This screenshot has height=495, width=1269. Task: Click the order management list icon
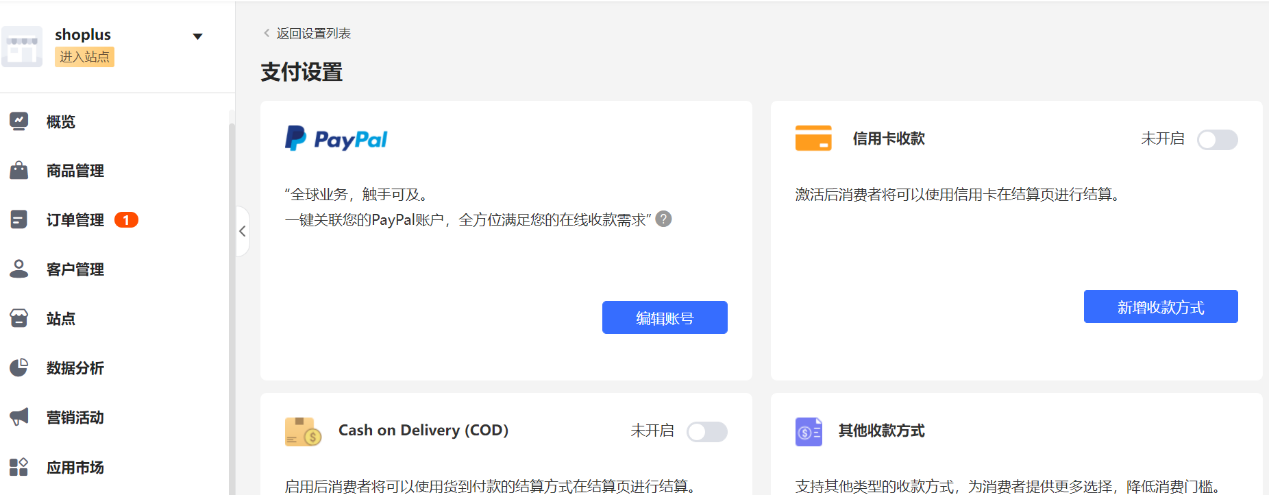coord(19,220)
